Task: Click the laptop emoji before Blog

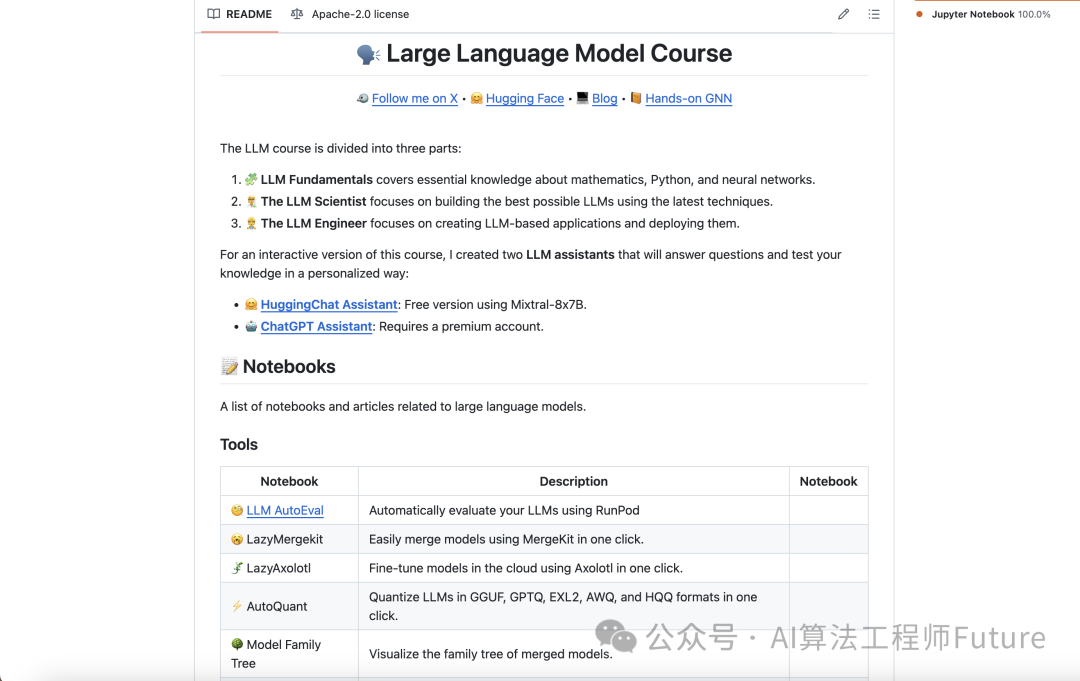Action: point(583,98)
